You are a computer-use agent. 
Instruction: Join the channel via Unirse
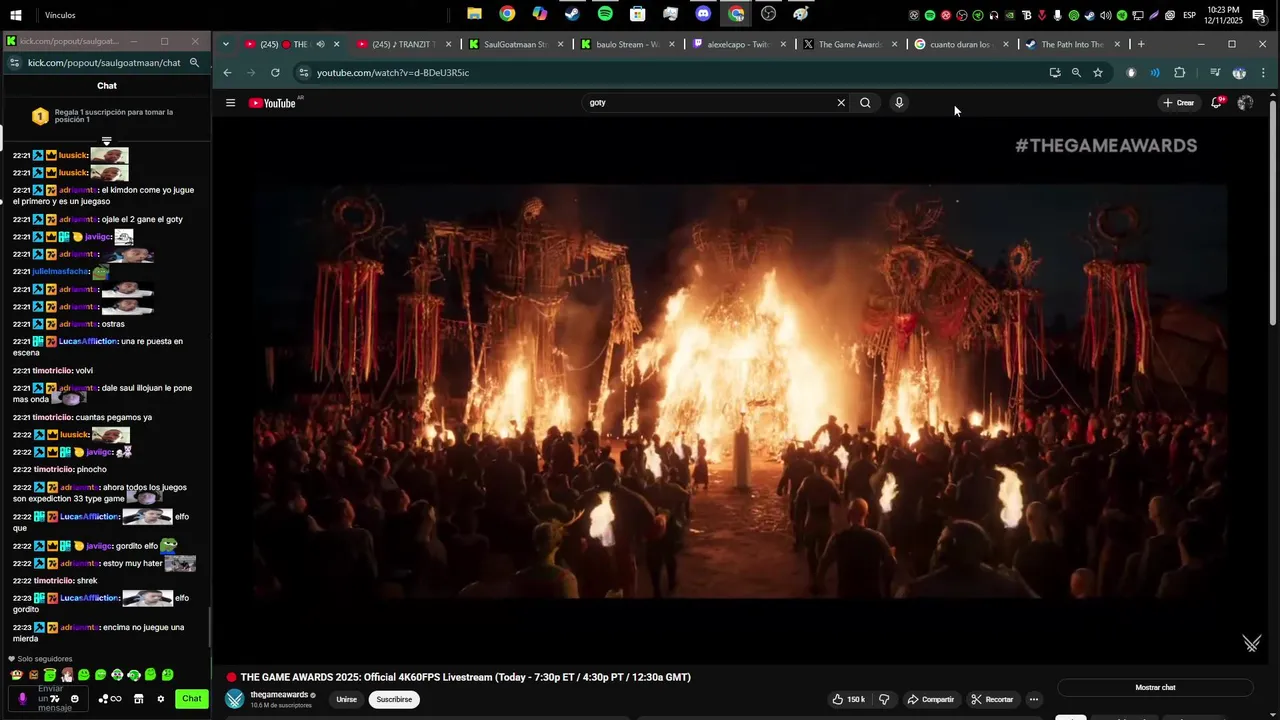[346, 699]
